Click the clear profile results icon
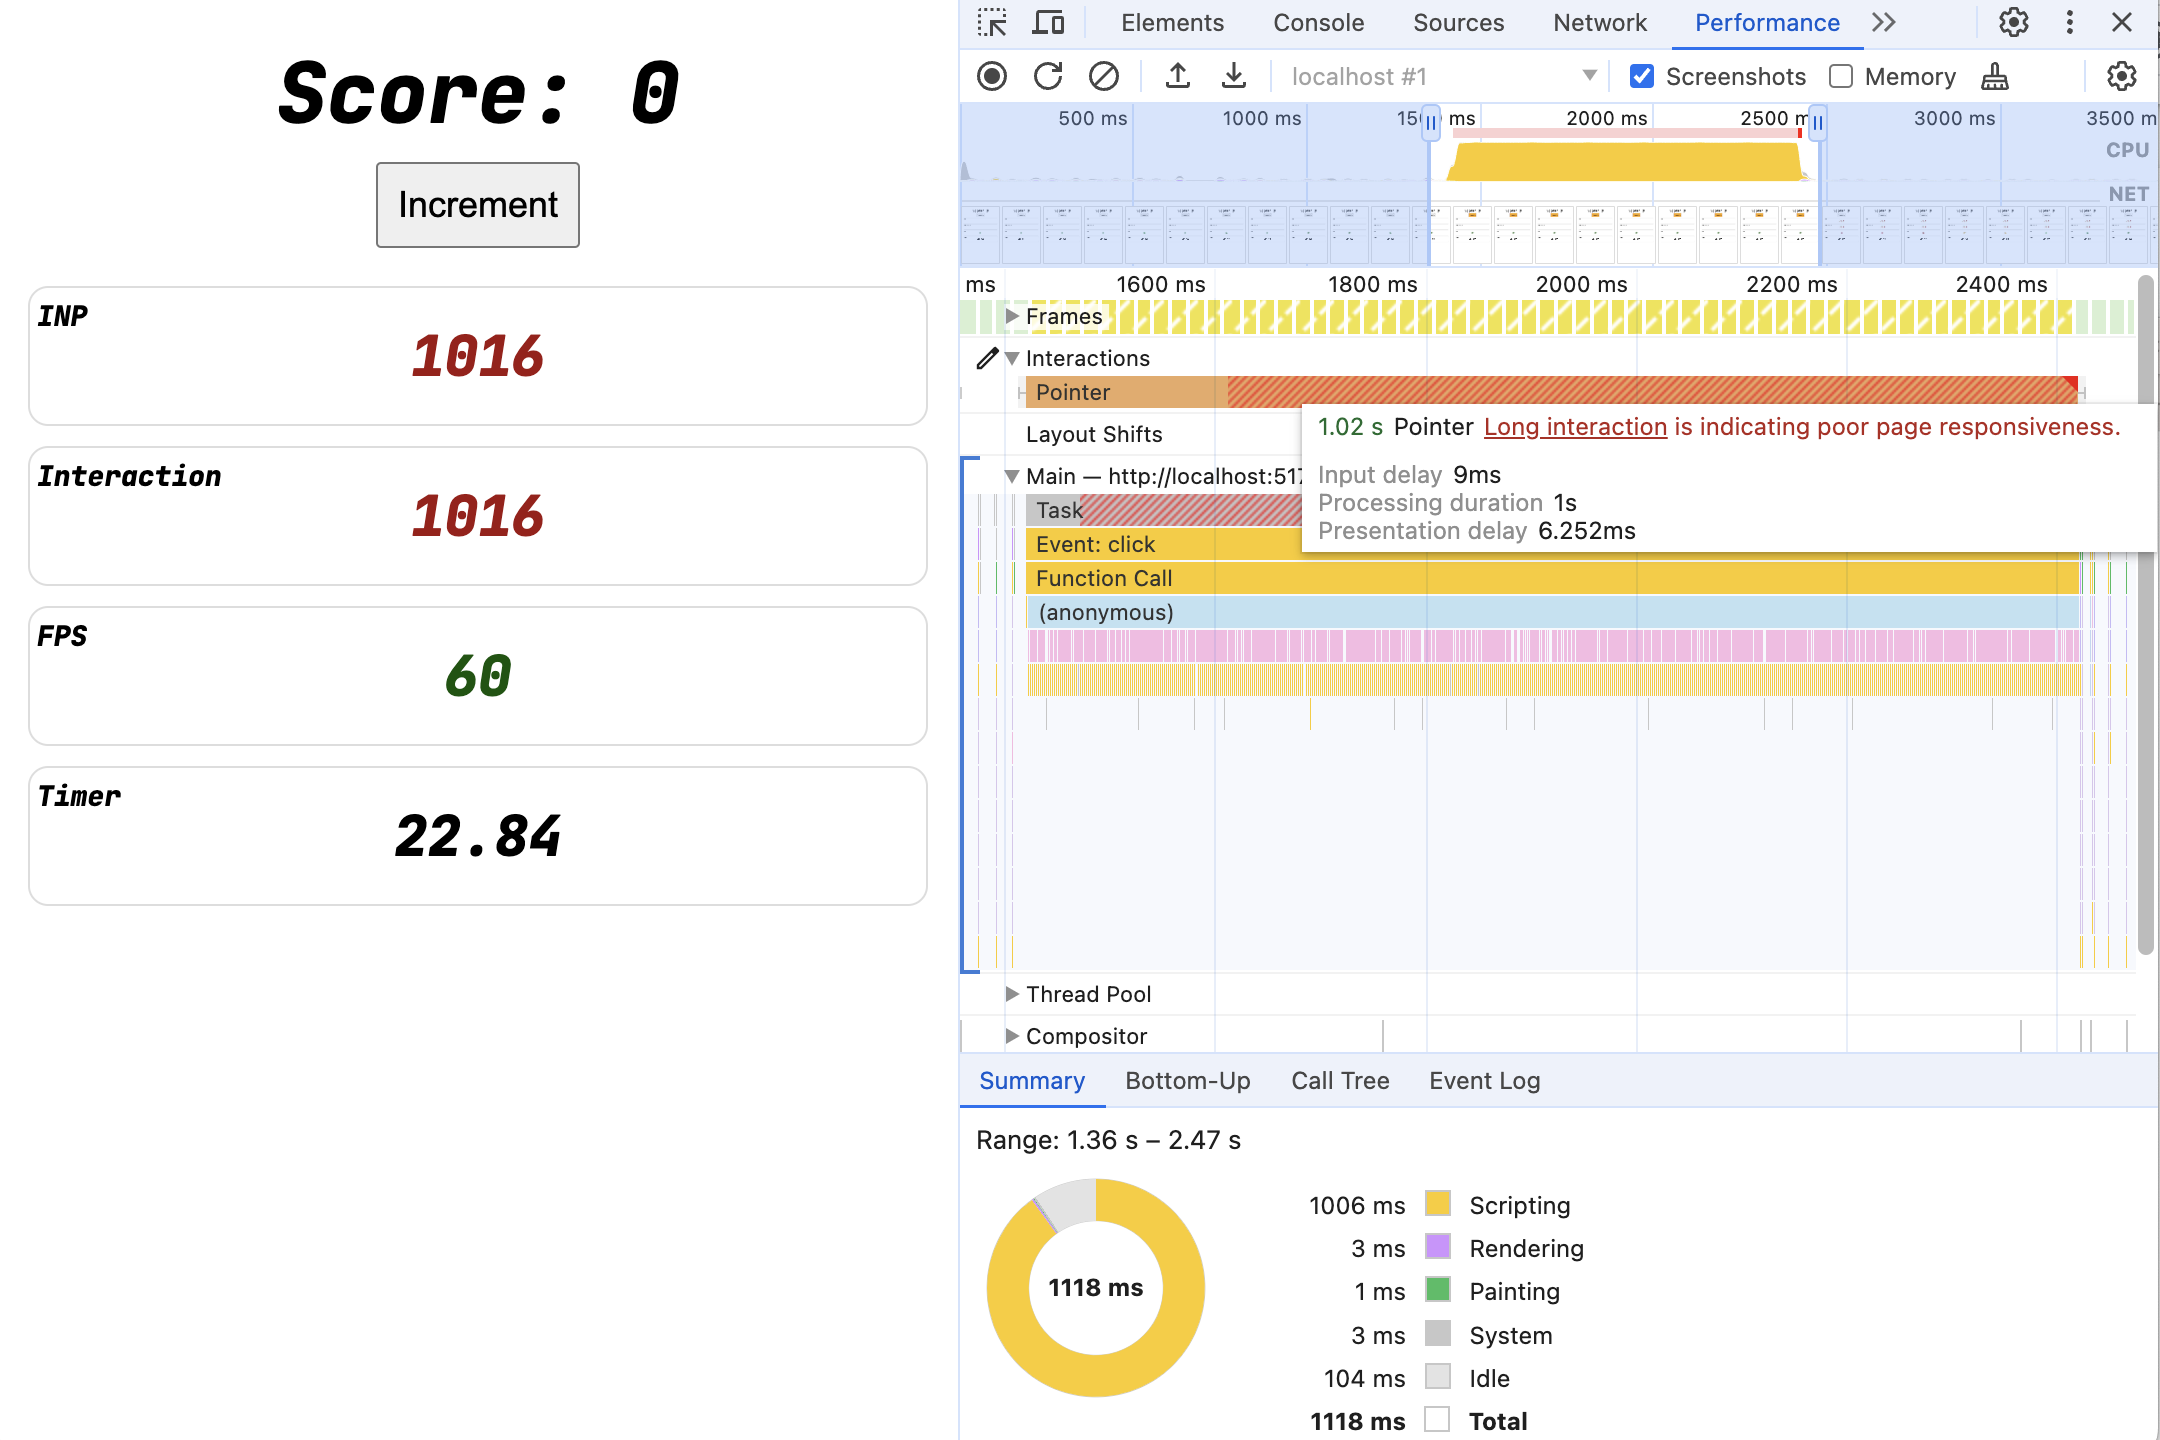Image resolution: width=2160 pixels, height=1440 pixels. (x=1102, y=74)
